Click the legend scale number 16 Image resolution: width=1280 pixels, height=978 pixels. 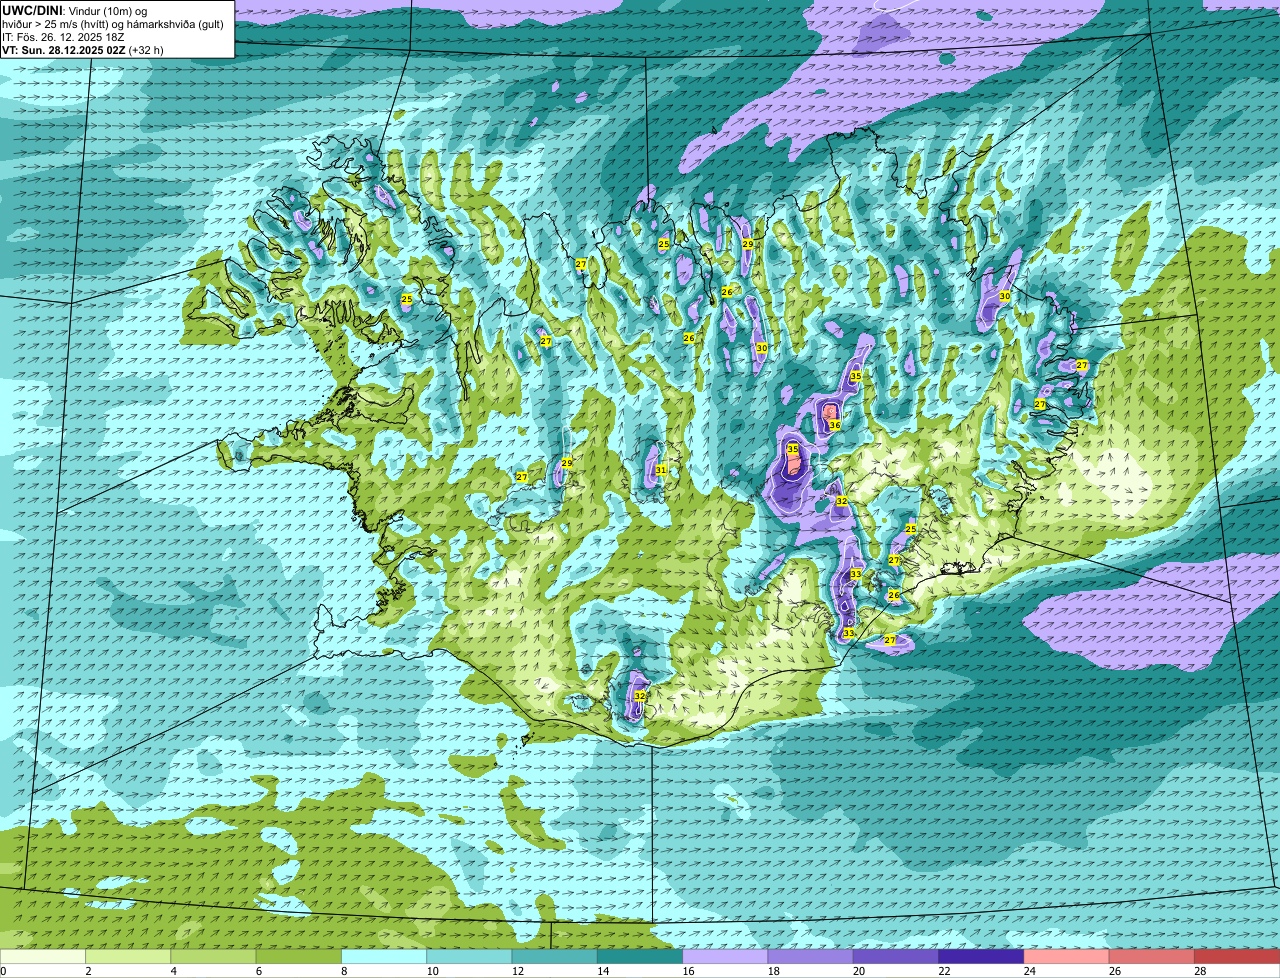coord(688,971)
